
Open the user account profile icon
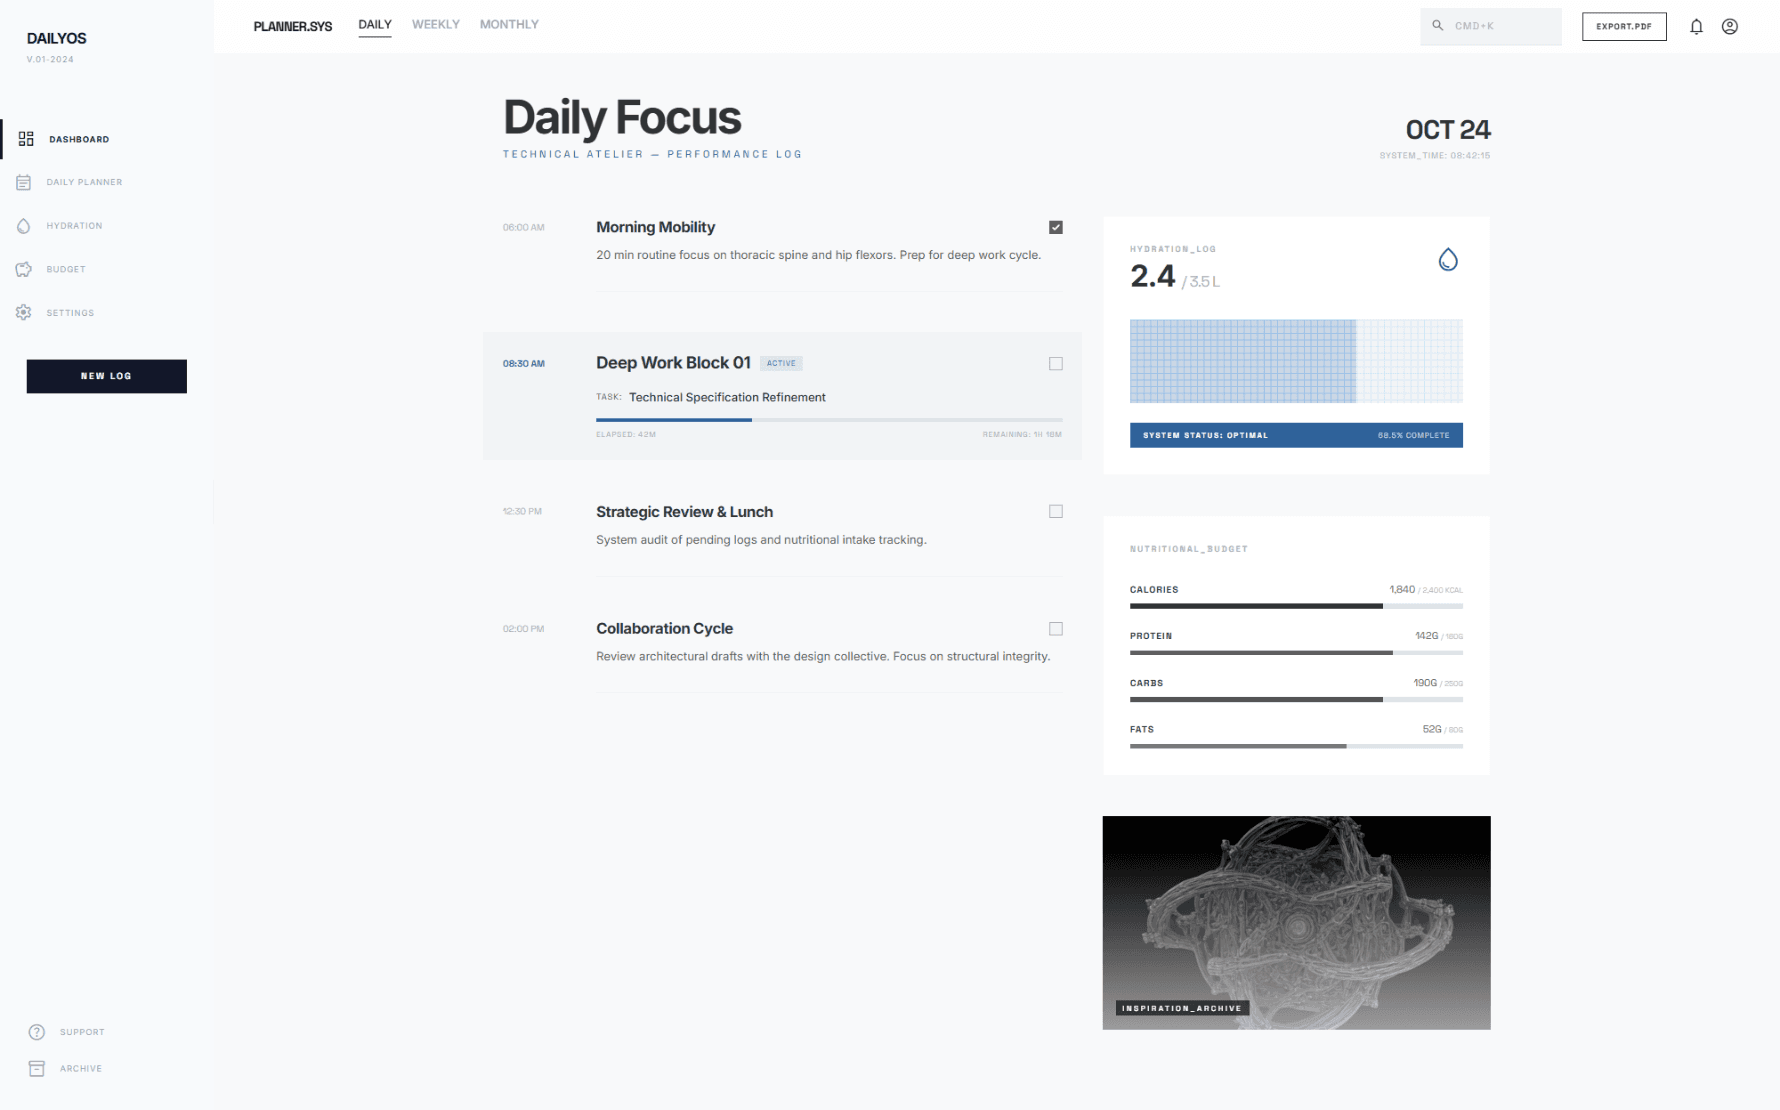pyautogui.click(x=1730, y=26)
